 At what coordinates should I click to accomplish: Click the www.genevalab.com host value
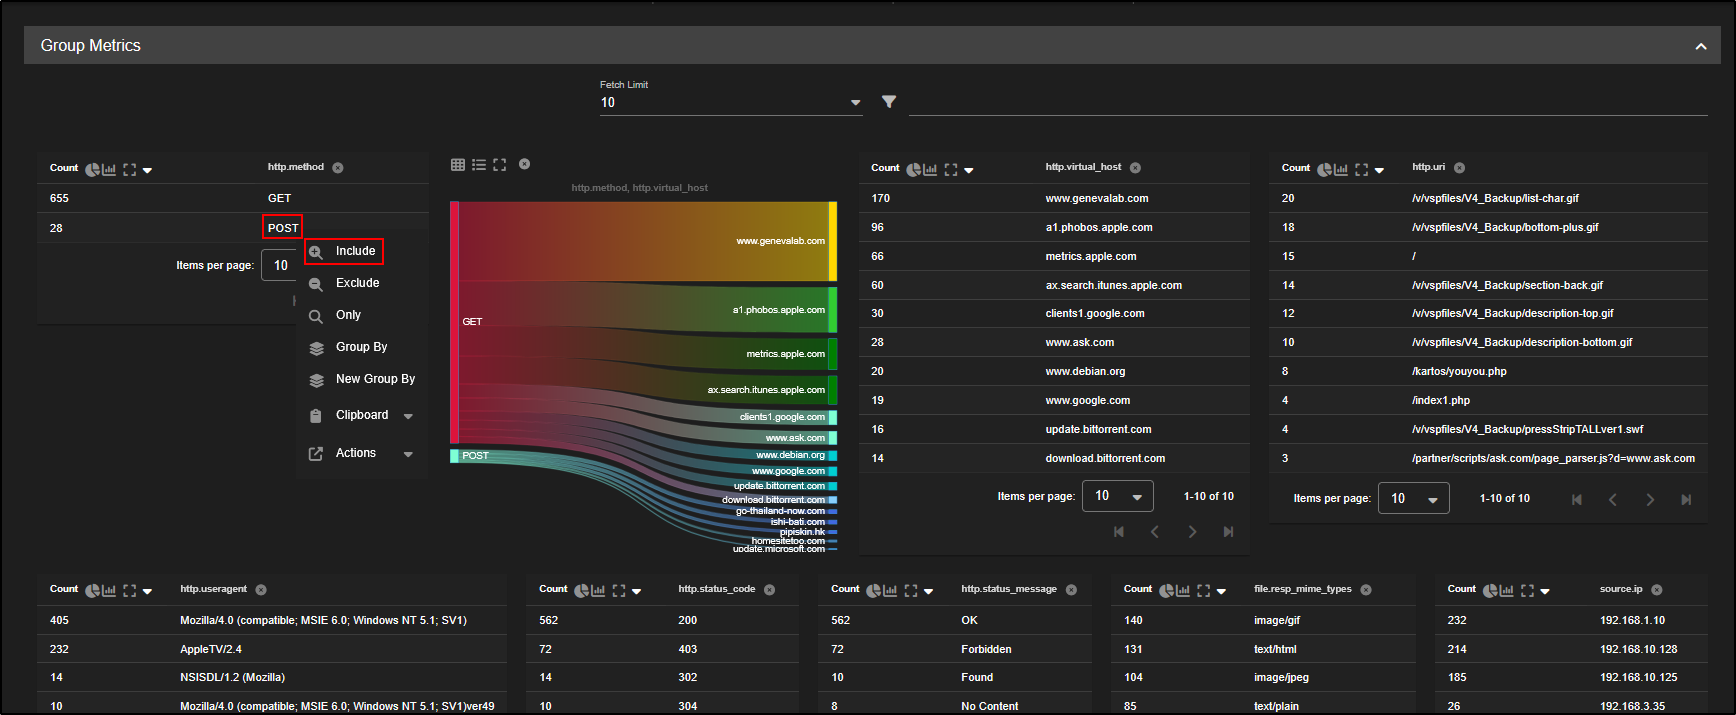(x=1096, y=198)
